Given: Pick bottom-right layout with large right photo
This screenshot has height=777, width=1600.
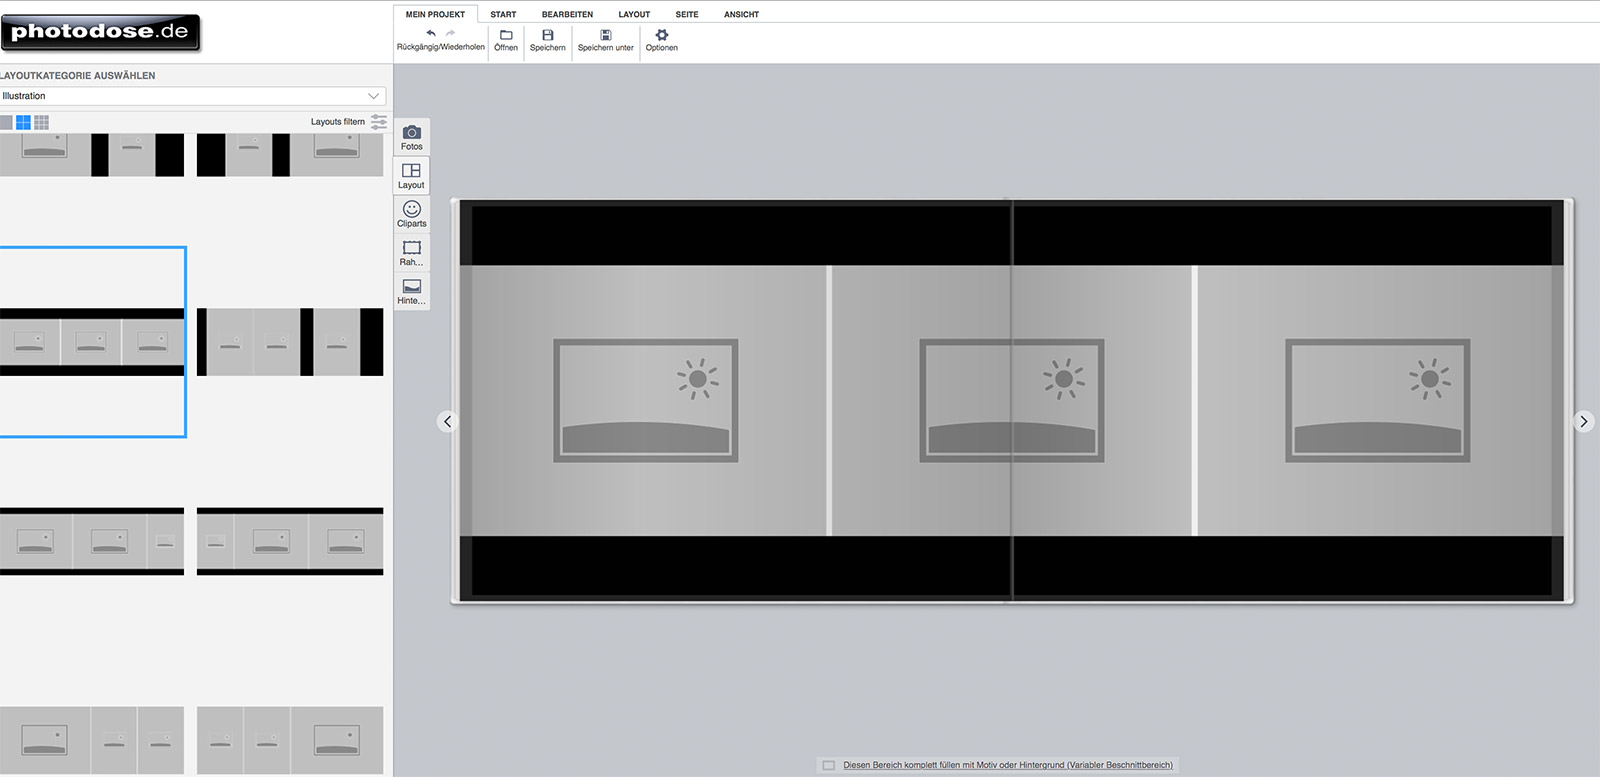Looking at the screenshot, I should coord(290,740).
